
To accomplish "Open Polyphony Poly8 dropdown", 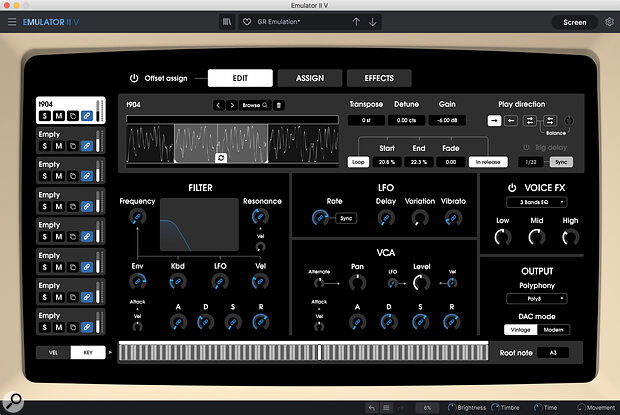I will tap(537, 299).
